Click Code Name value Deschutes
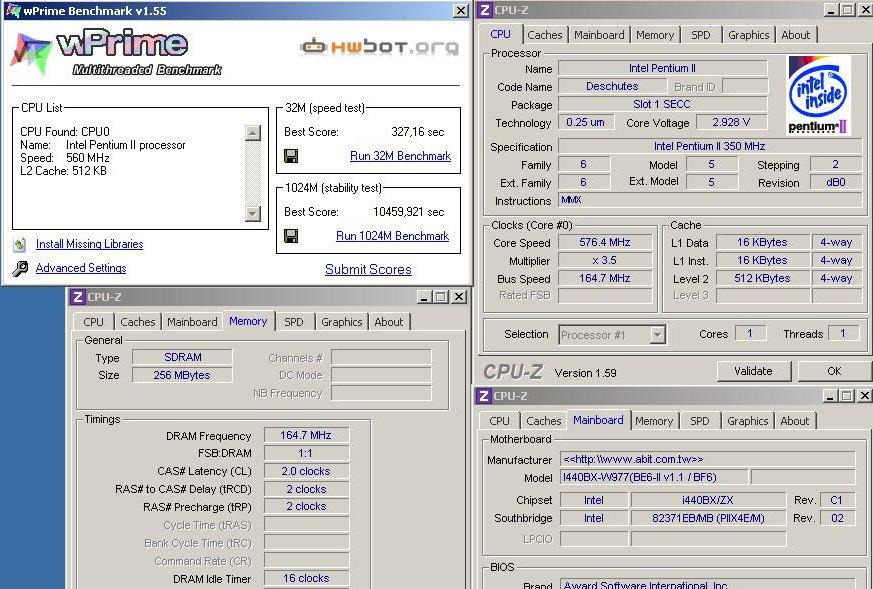The height and width of the screenshot is (589, 873). pos(612,86)
